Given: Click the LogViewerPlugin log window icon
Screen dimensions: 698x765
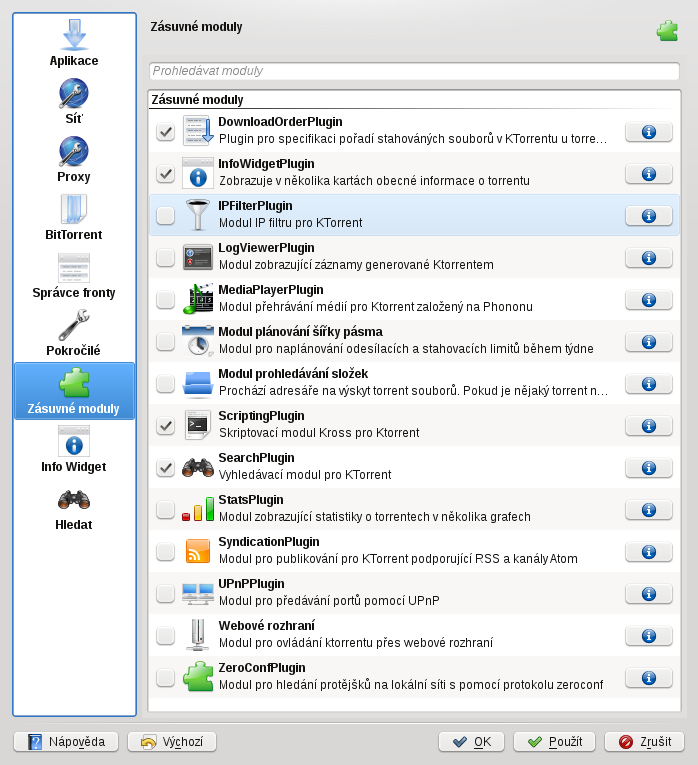Looking at the screenshot, I should [198, 257].
